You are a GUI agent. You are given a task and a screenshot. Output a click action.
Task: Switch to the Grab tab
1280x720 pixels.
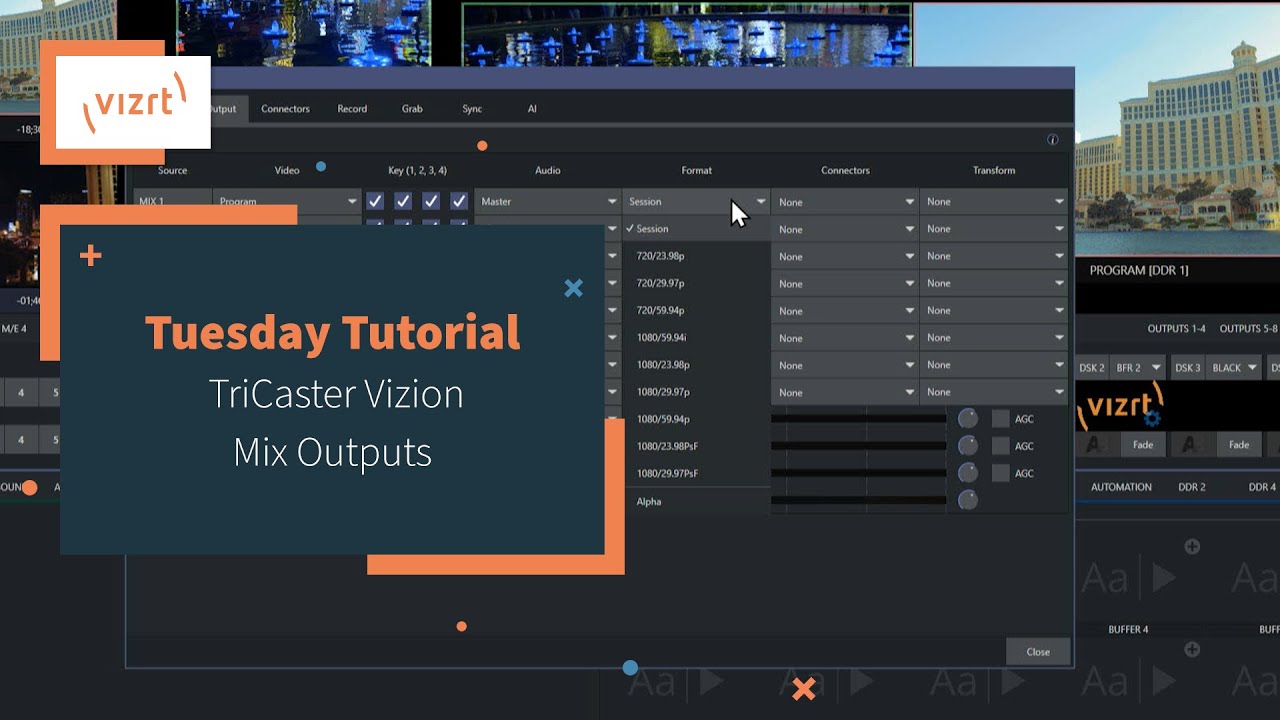[x=412, y=109]
